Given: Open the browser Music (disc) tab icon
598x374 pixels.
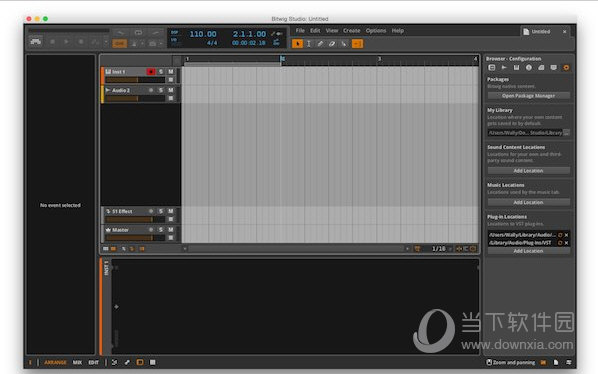Looking at the screenshot, I should point(529,67).
